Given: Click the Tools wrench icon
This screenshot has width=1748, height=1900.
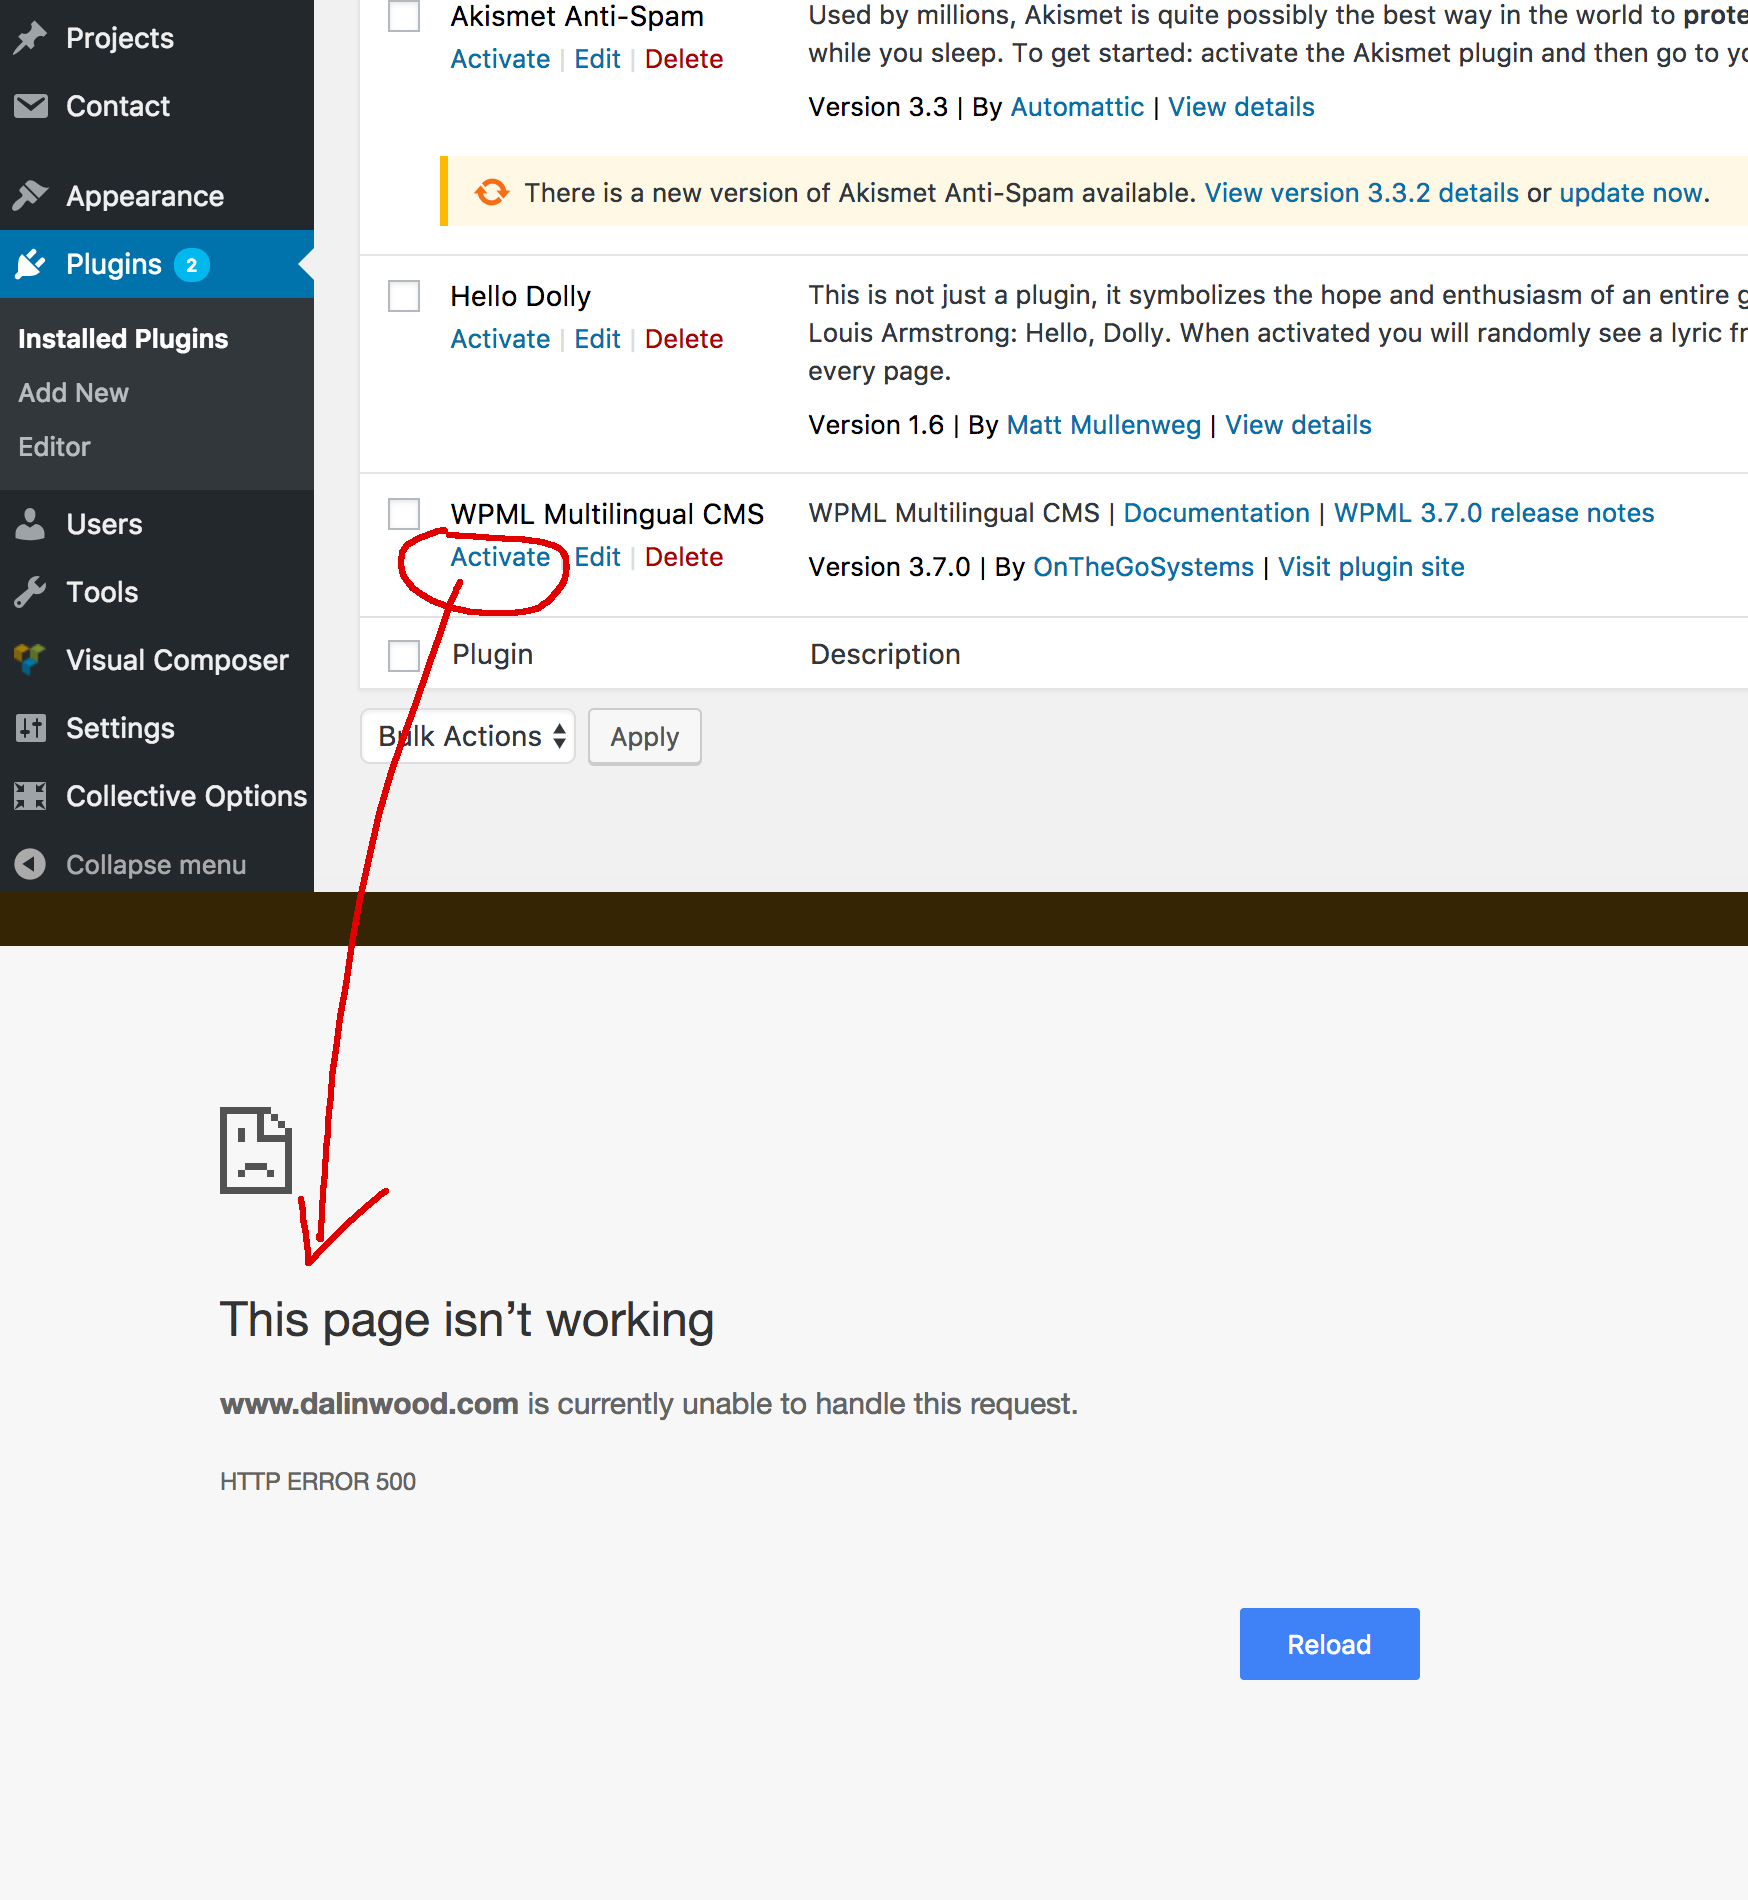Looking at the screenshot, I should click(31, 592).
